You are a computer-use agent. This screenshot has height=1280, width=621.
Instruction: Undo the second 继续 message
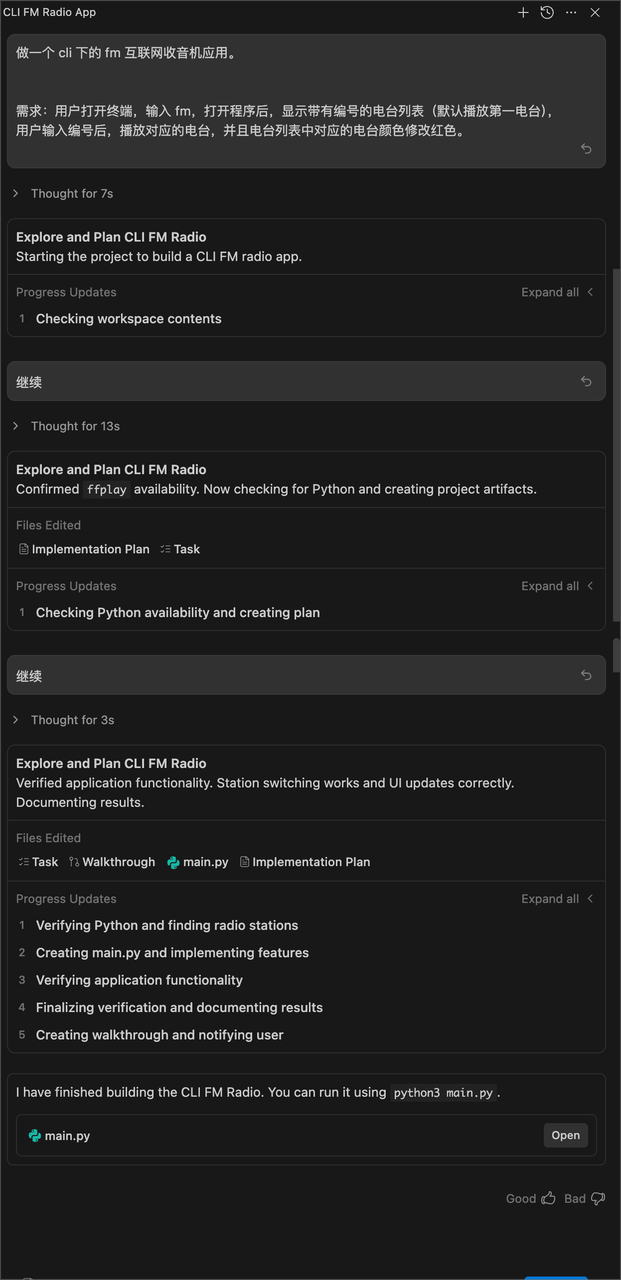[586, 675]
